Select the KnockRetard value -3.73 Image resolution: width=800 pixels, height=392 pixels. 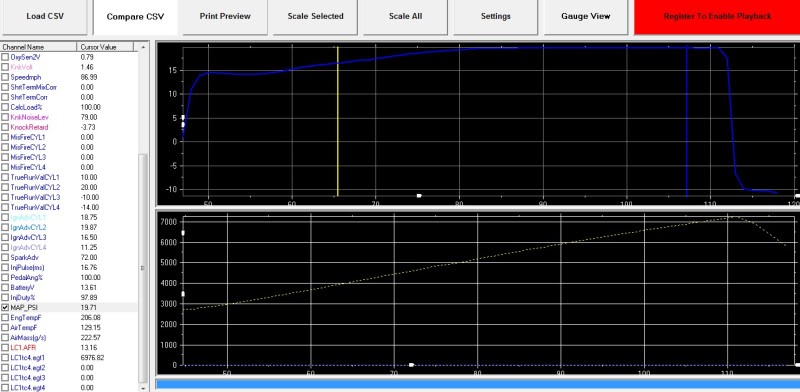[88, 127]
